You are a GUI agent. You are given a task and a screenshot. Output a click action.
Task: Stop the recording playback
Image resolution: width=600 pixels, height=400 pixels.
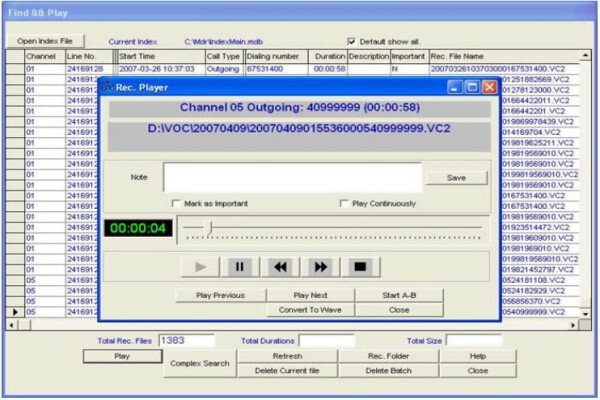pyautogui.click(x=360, y=266)
